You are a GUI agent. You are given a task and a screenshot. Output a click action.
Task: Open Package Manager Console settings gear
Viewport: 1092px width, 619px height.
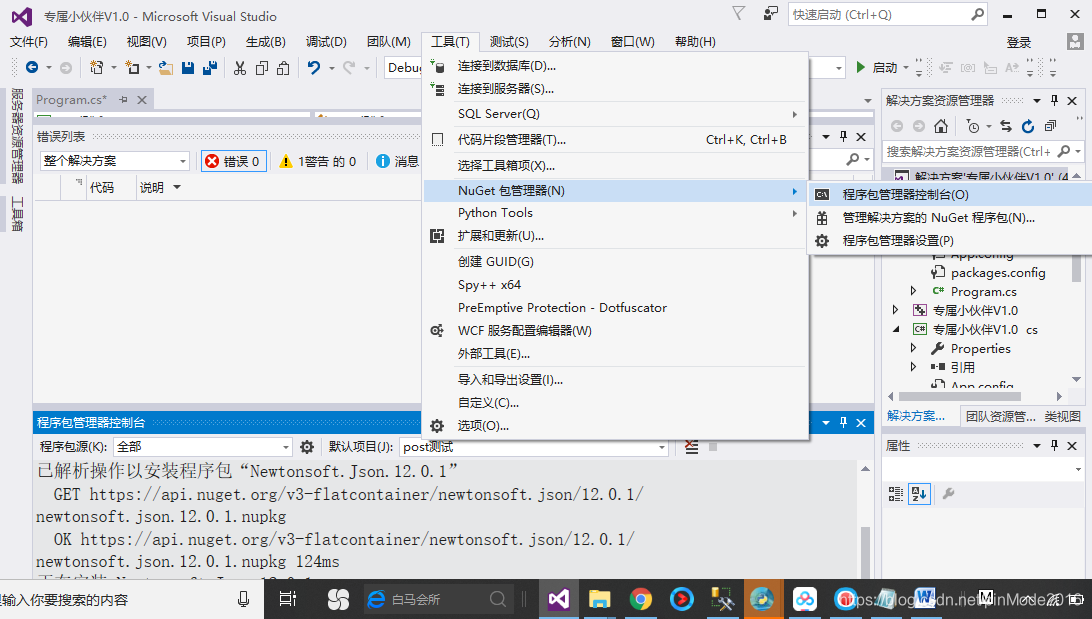click(306, 447)
